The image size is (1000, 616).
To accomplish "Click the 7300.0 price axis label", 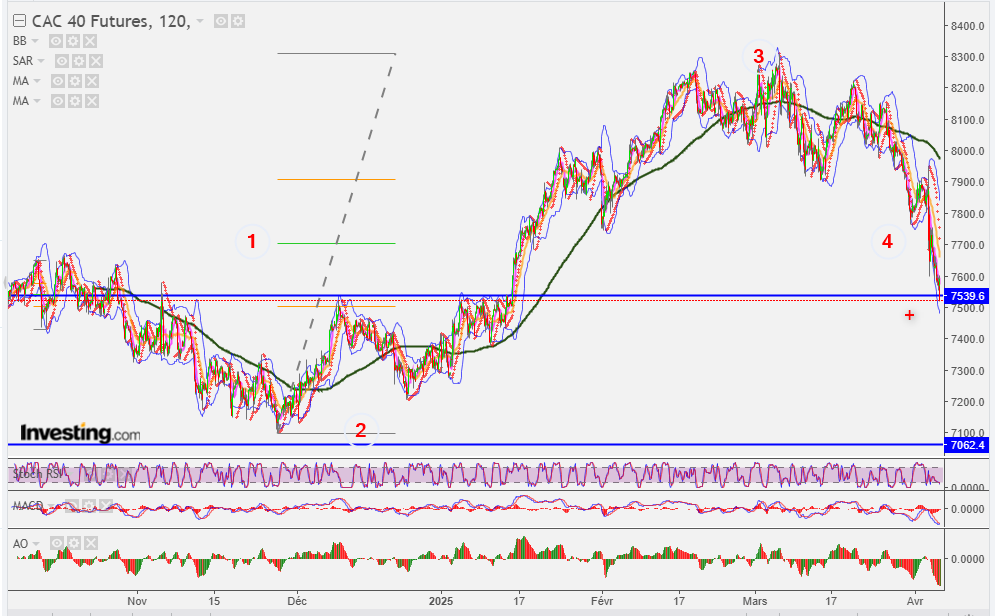I will tap(967, 370).
